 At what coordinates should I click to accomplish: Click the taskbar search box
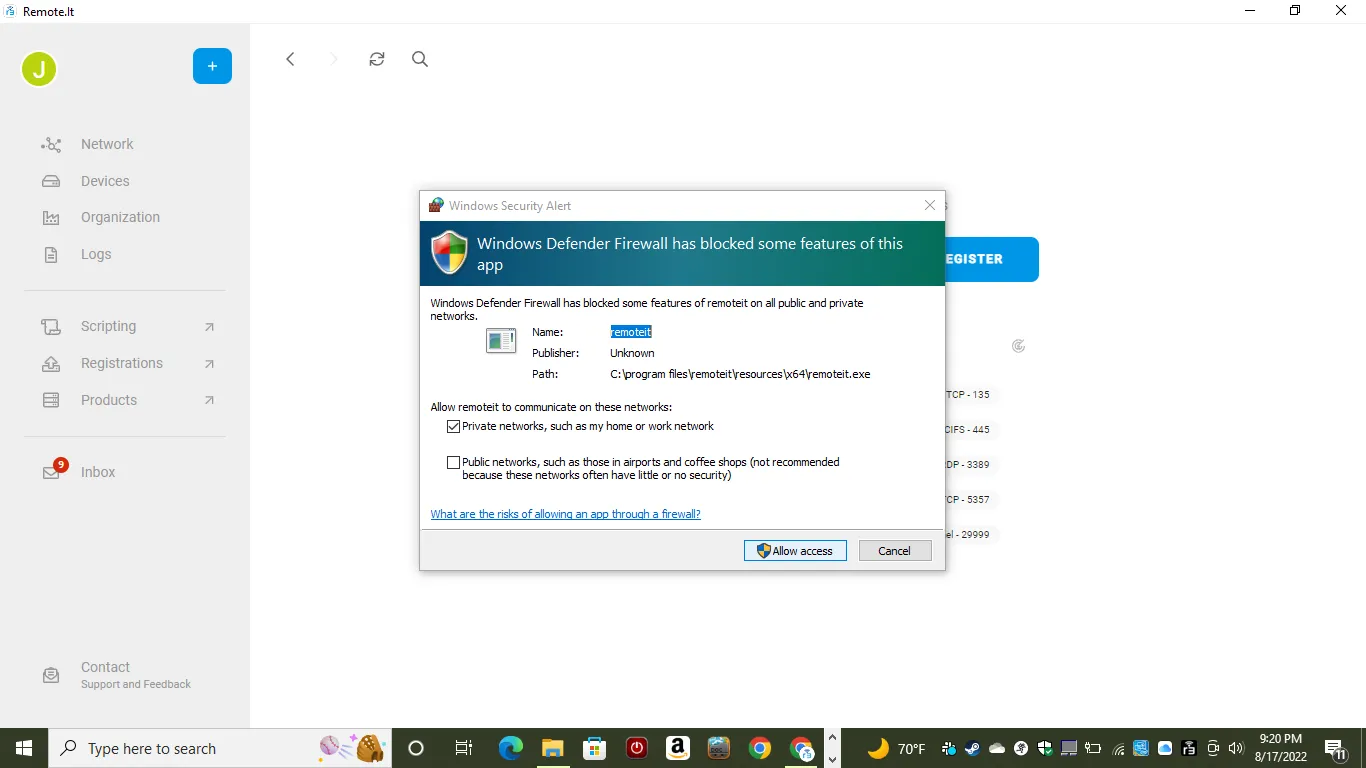220,748
